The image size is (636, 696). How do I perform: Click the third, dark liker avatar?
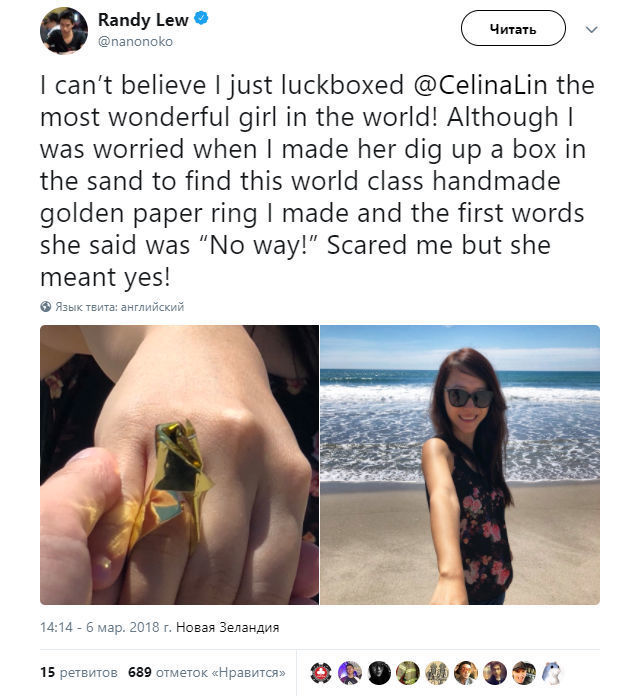378,673
